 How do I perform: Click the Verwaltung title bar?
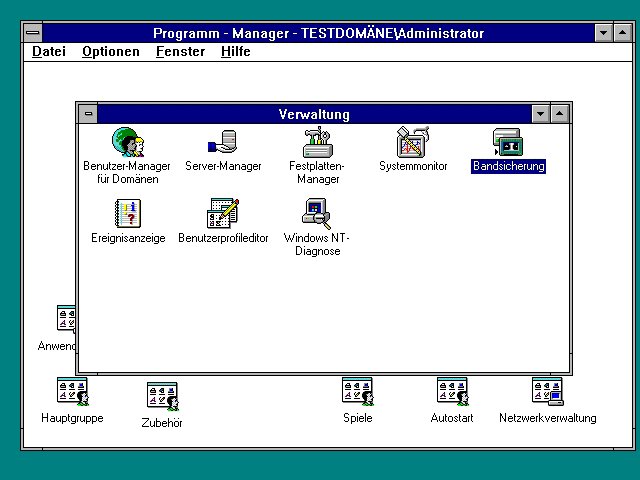click(314, 114)
